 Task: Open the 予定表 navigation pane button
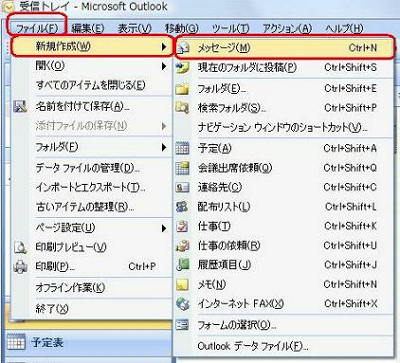[x=88, y=342]
